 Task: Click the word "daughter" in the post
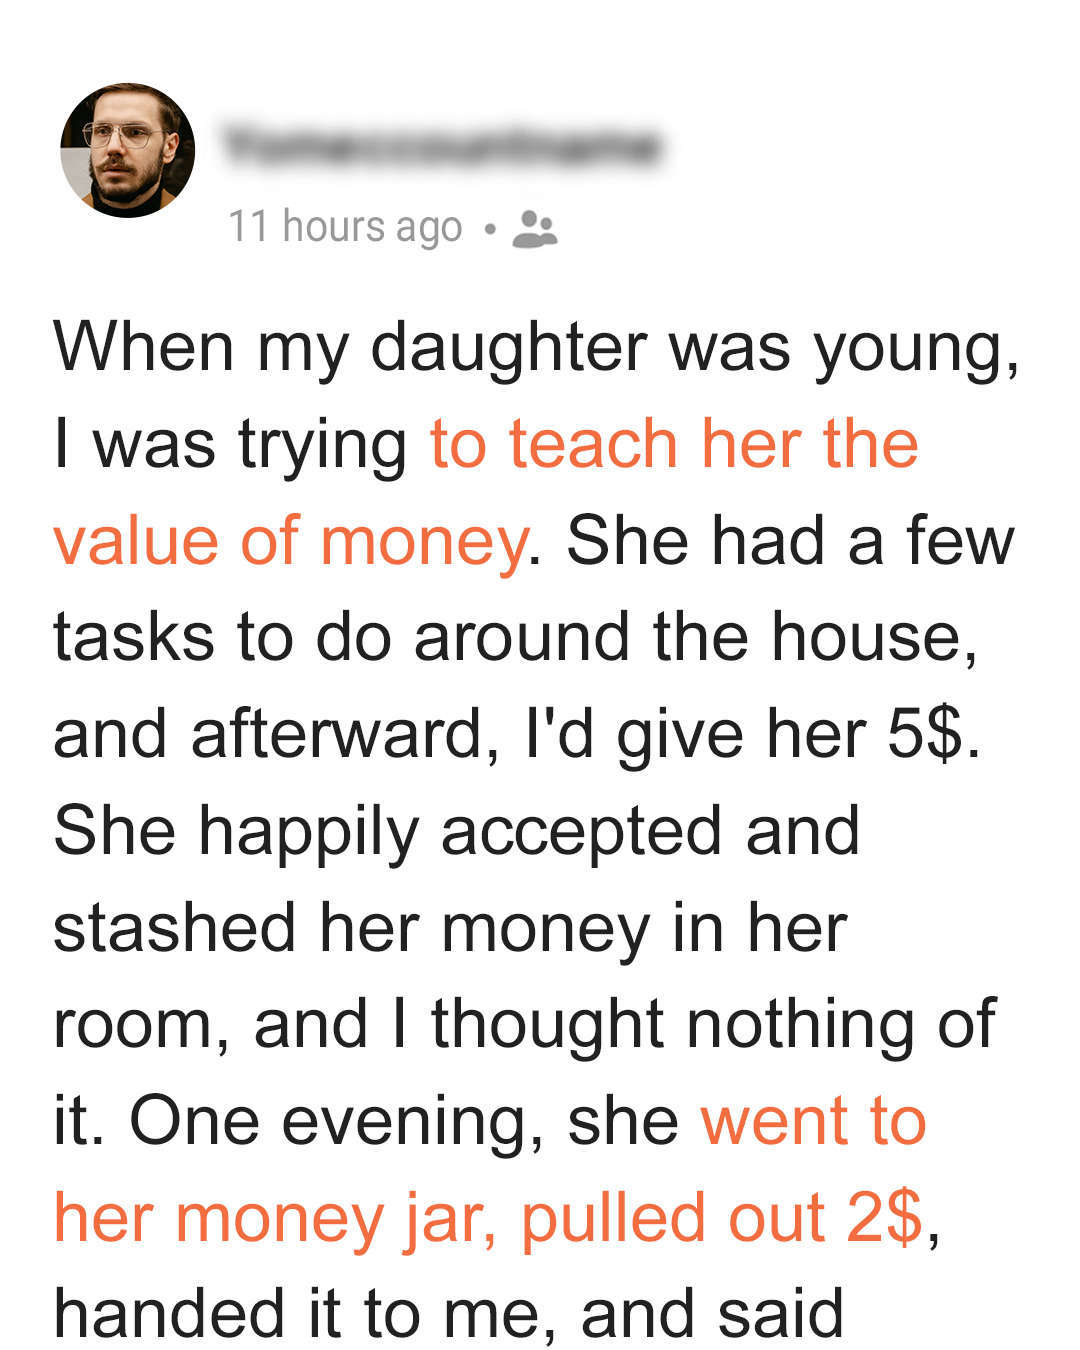[x=508, y=347]
